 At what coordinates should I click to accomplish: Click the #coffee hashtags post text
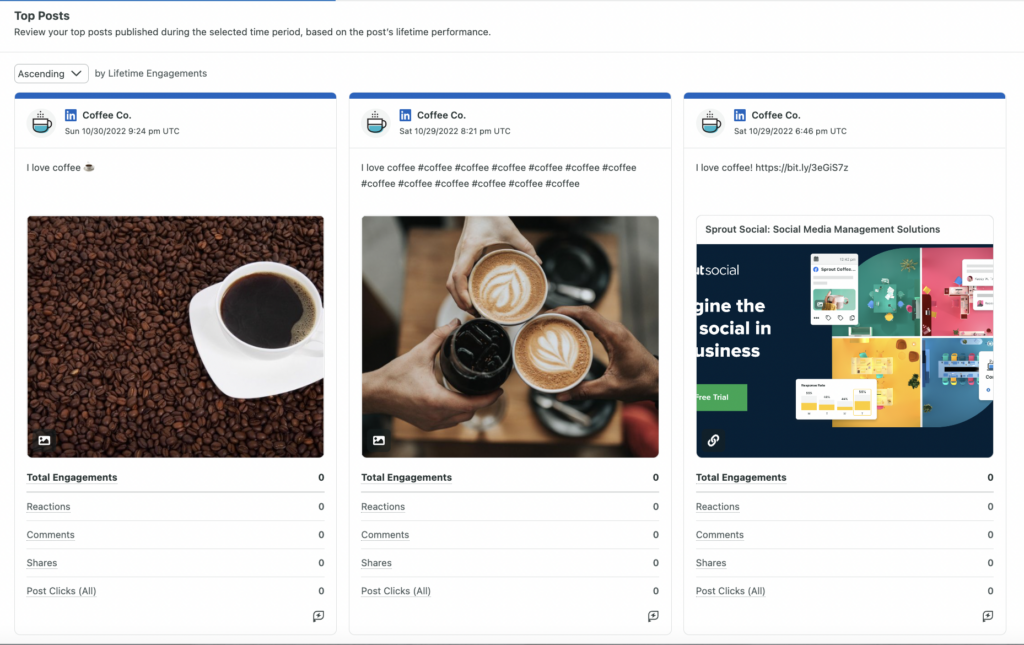[499, 176]
